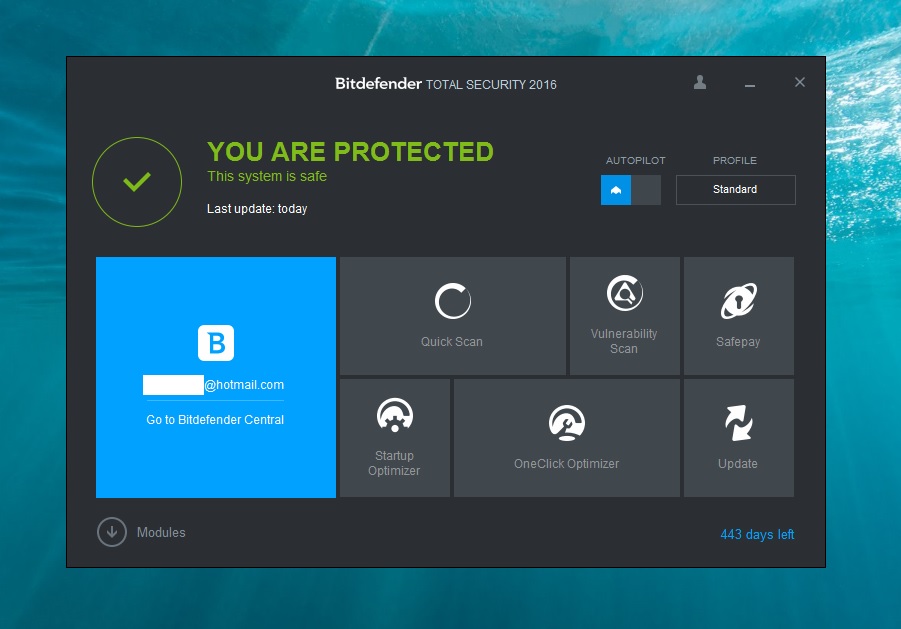Close the Bitdefender window
Screen dimensions: 901x629
(799, 83)
